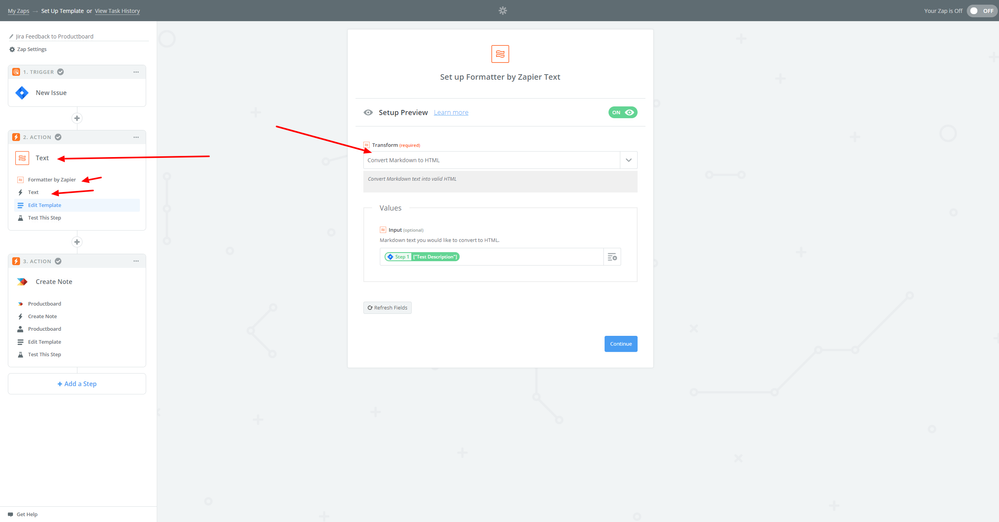Expand the Transform dropdown arrow

(x=629, y=160)
